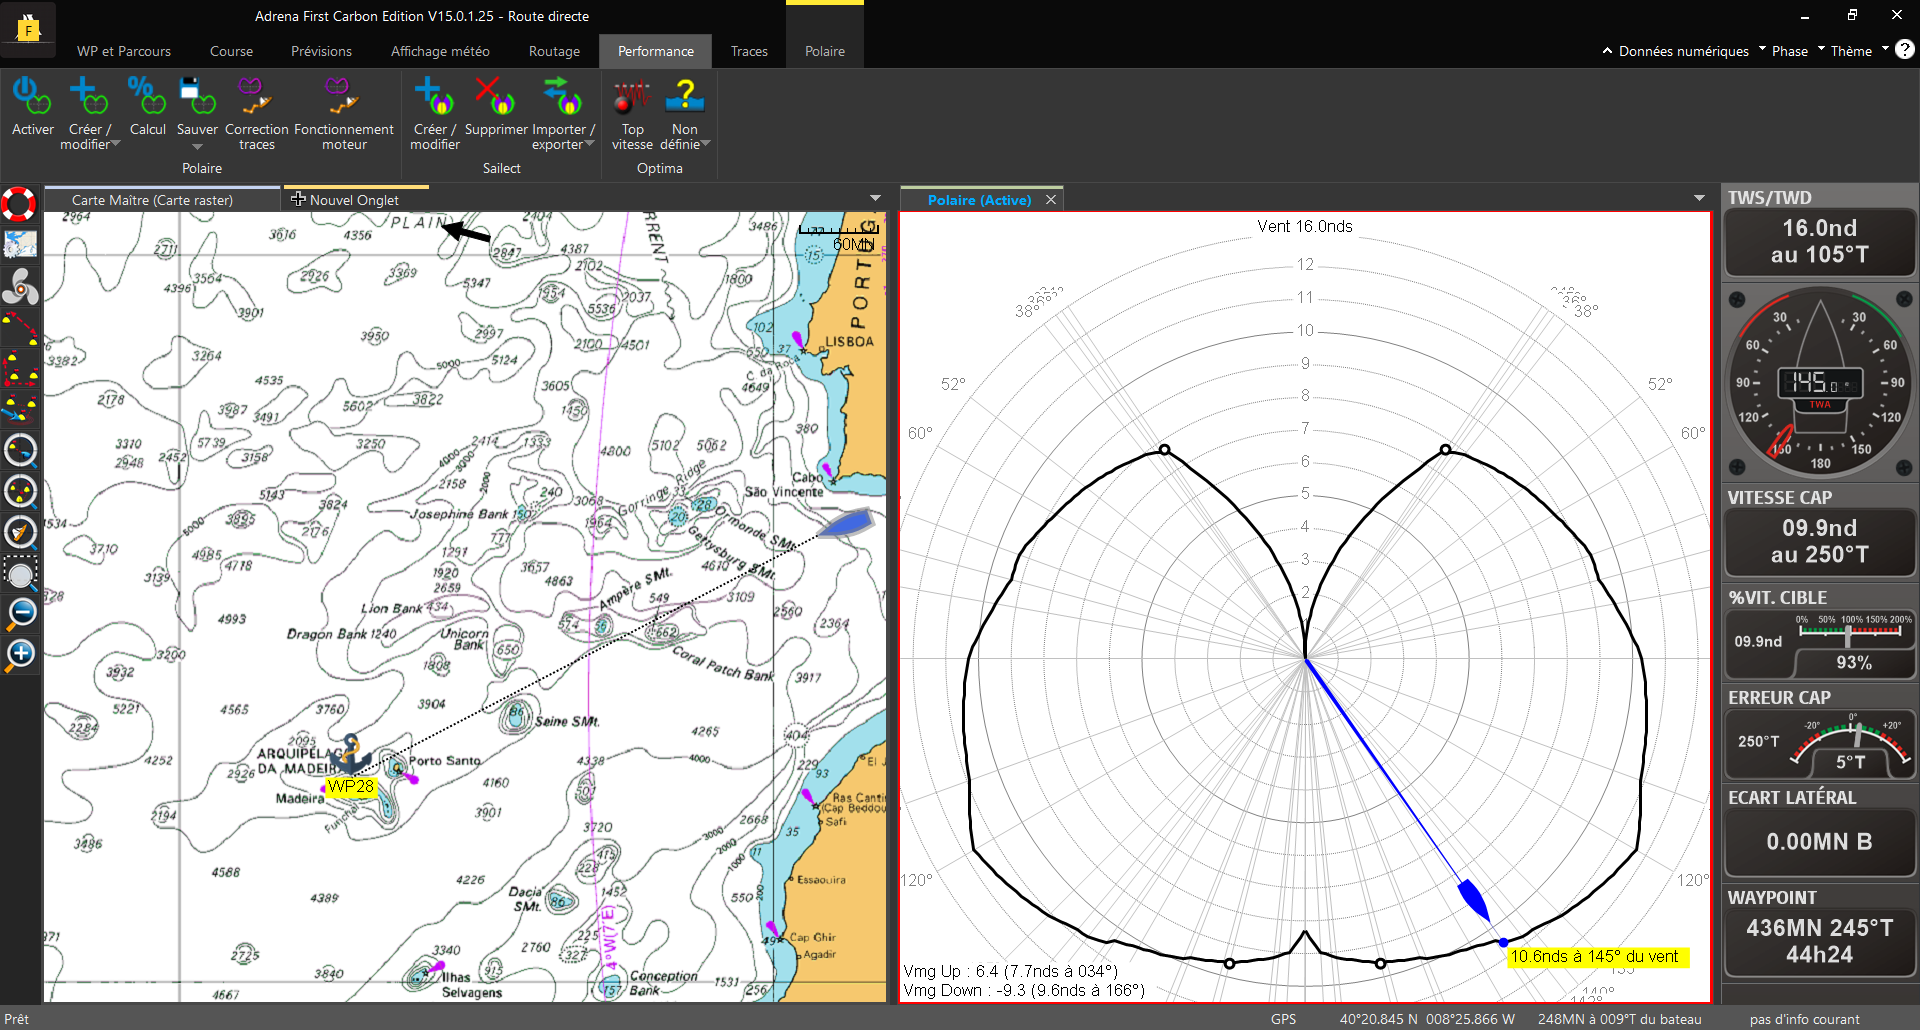Click the Nouvel Onglet button
This screenshot has height=1030, width=1920.
345,200
